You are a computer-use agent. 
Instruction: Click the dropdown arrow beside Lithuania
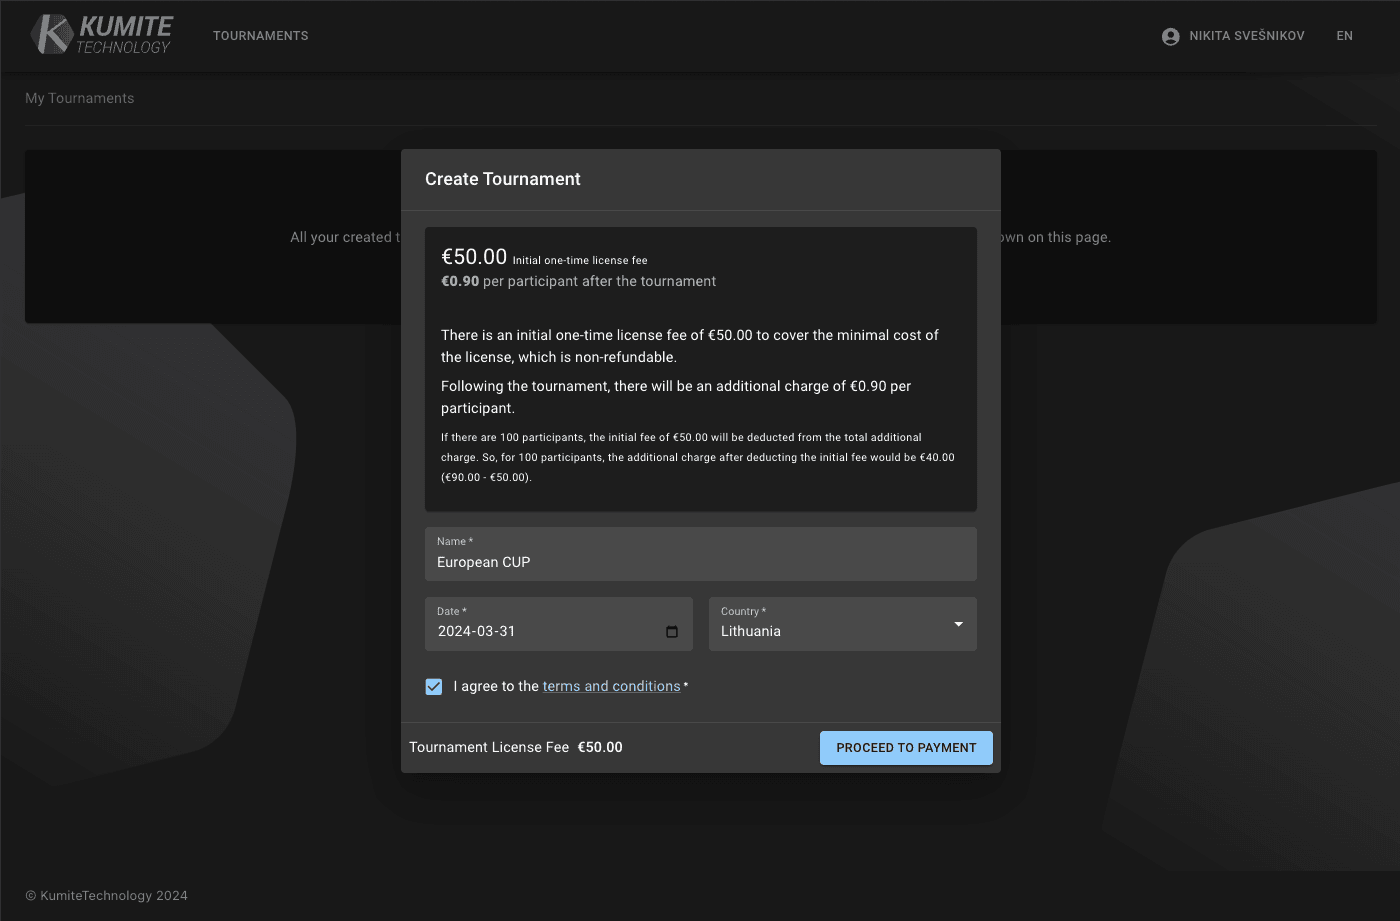point(957,623)
